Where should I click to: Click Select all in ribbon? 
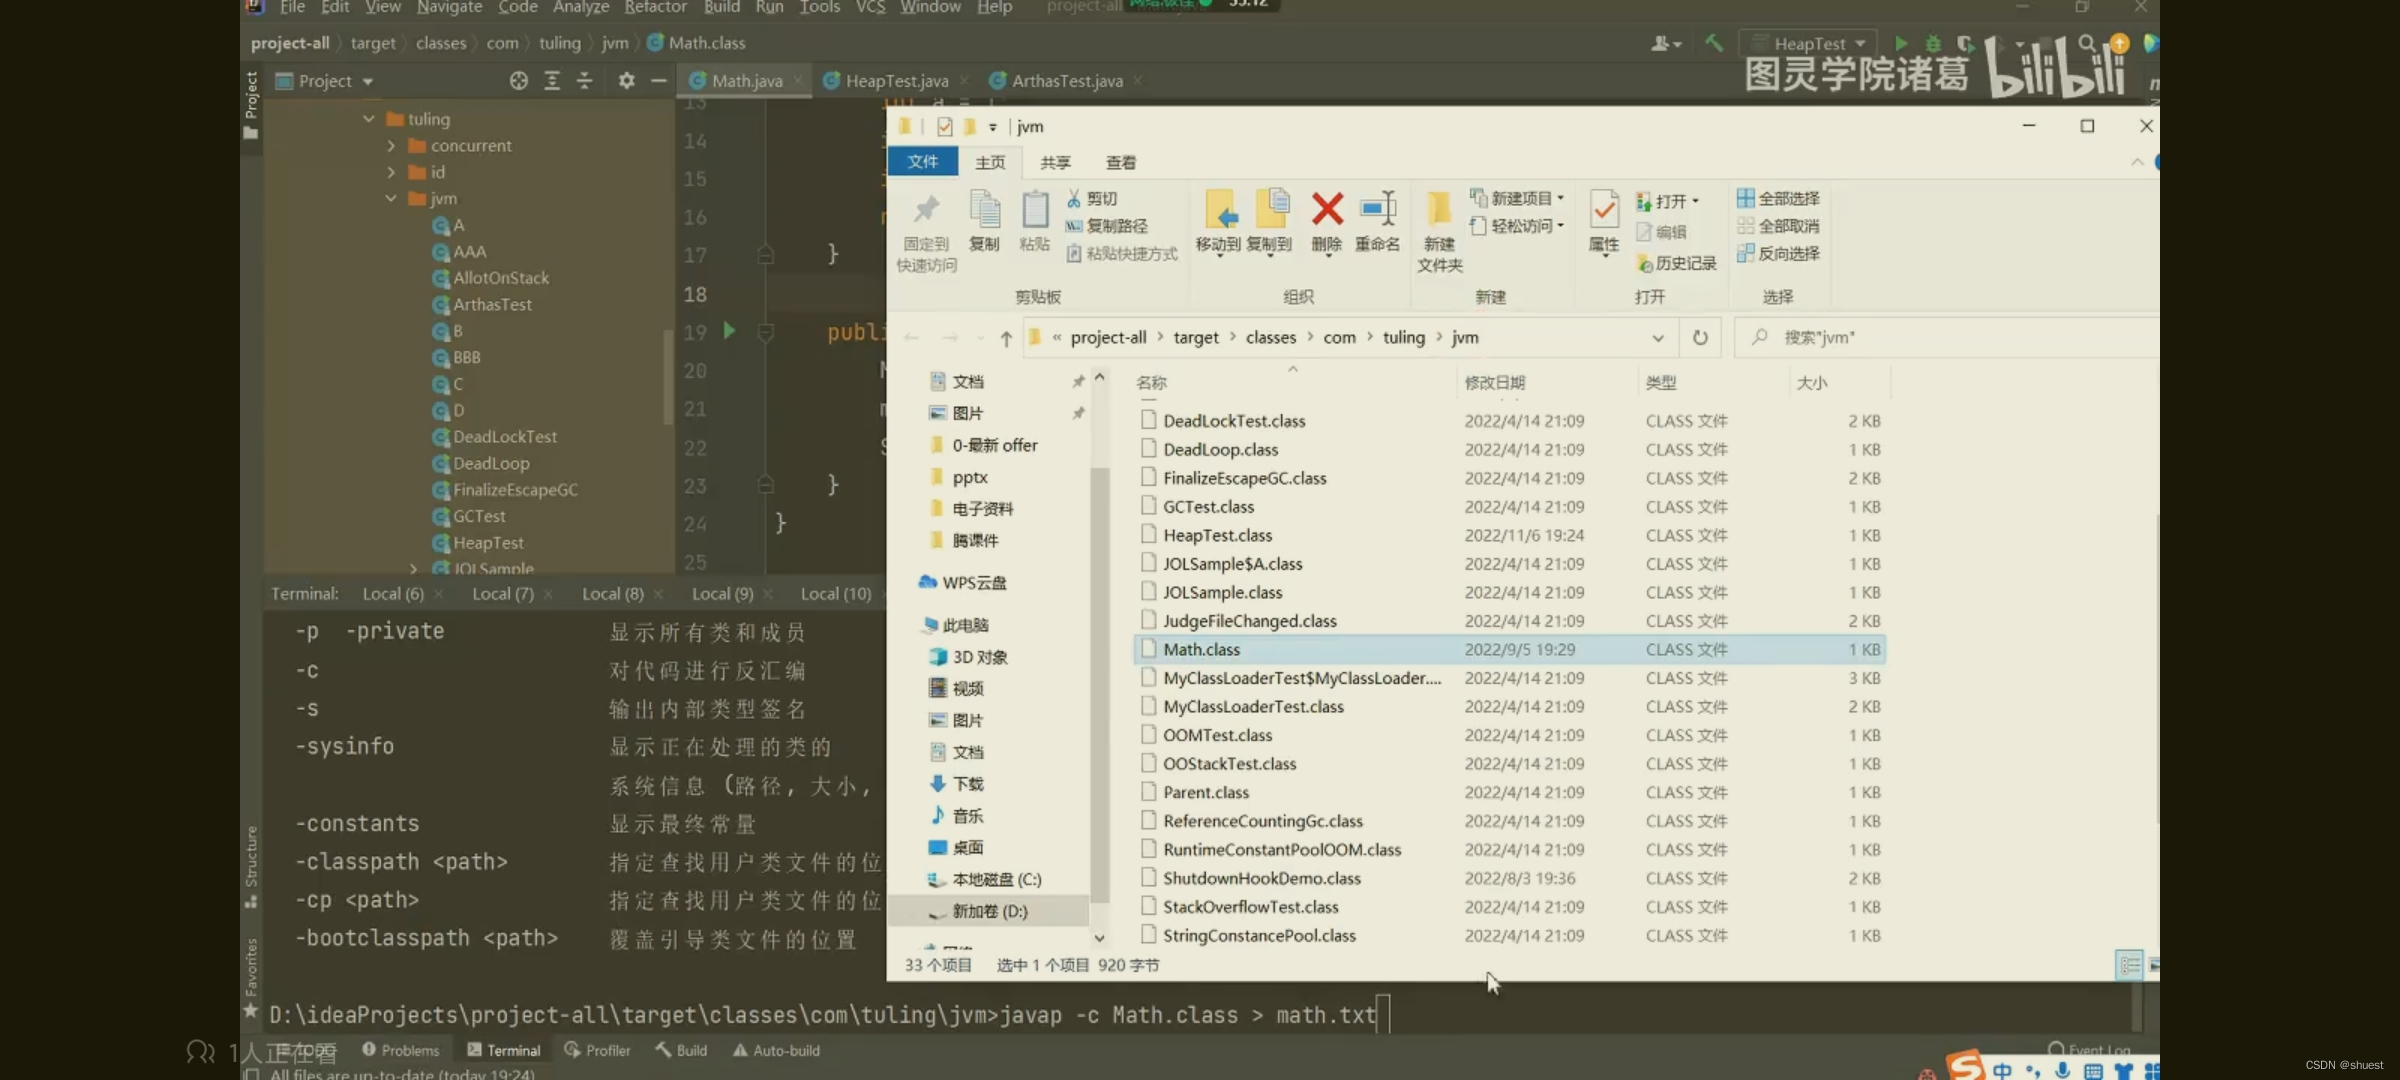point(1778,198)
